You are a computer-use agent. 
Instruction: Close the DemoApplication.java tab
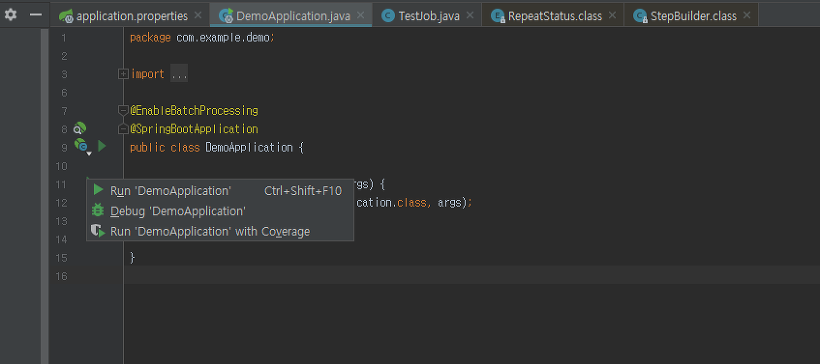tap(360, 15)
